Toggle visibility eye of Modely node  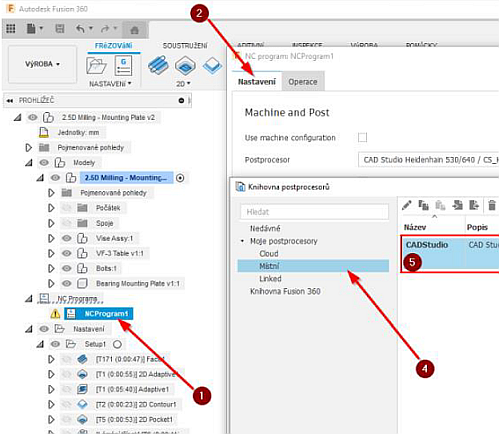click(x=44, y=163)
